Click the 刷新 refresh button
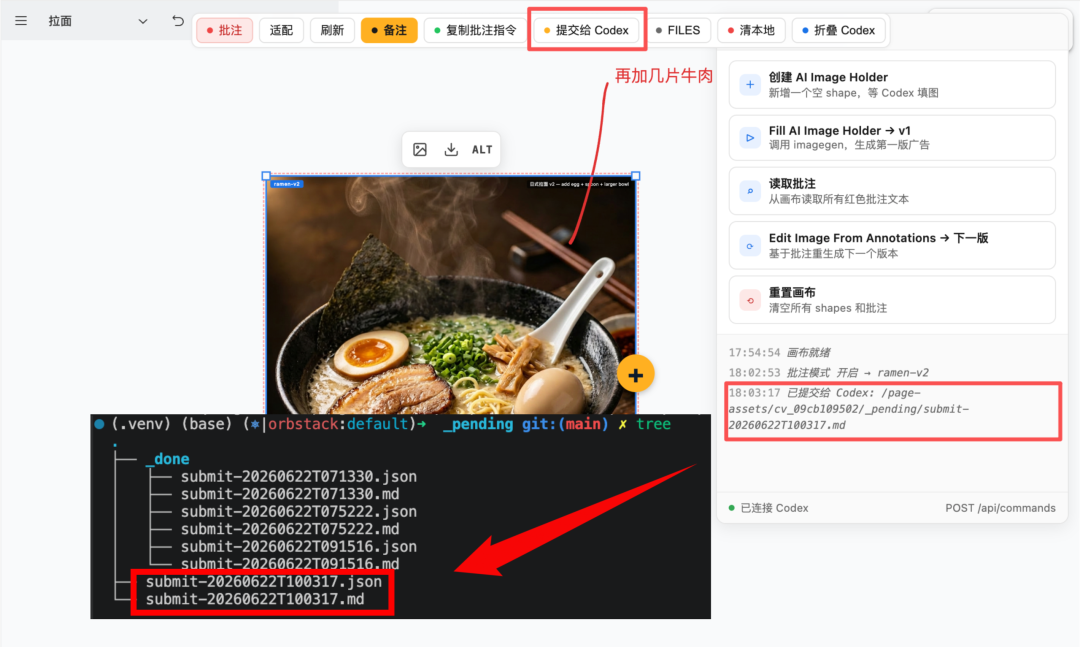Viewport: 1080px width, 647px height. [332, 30]
